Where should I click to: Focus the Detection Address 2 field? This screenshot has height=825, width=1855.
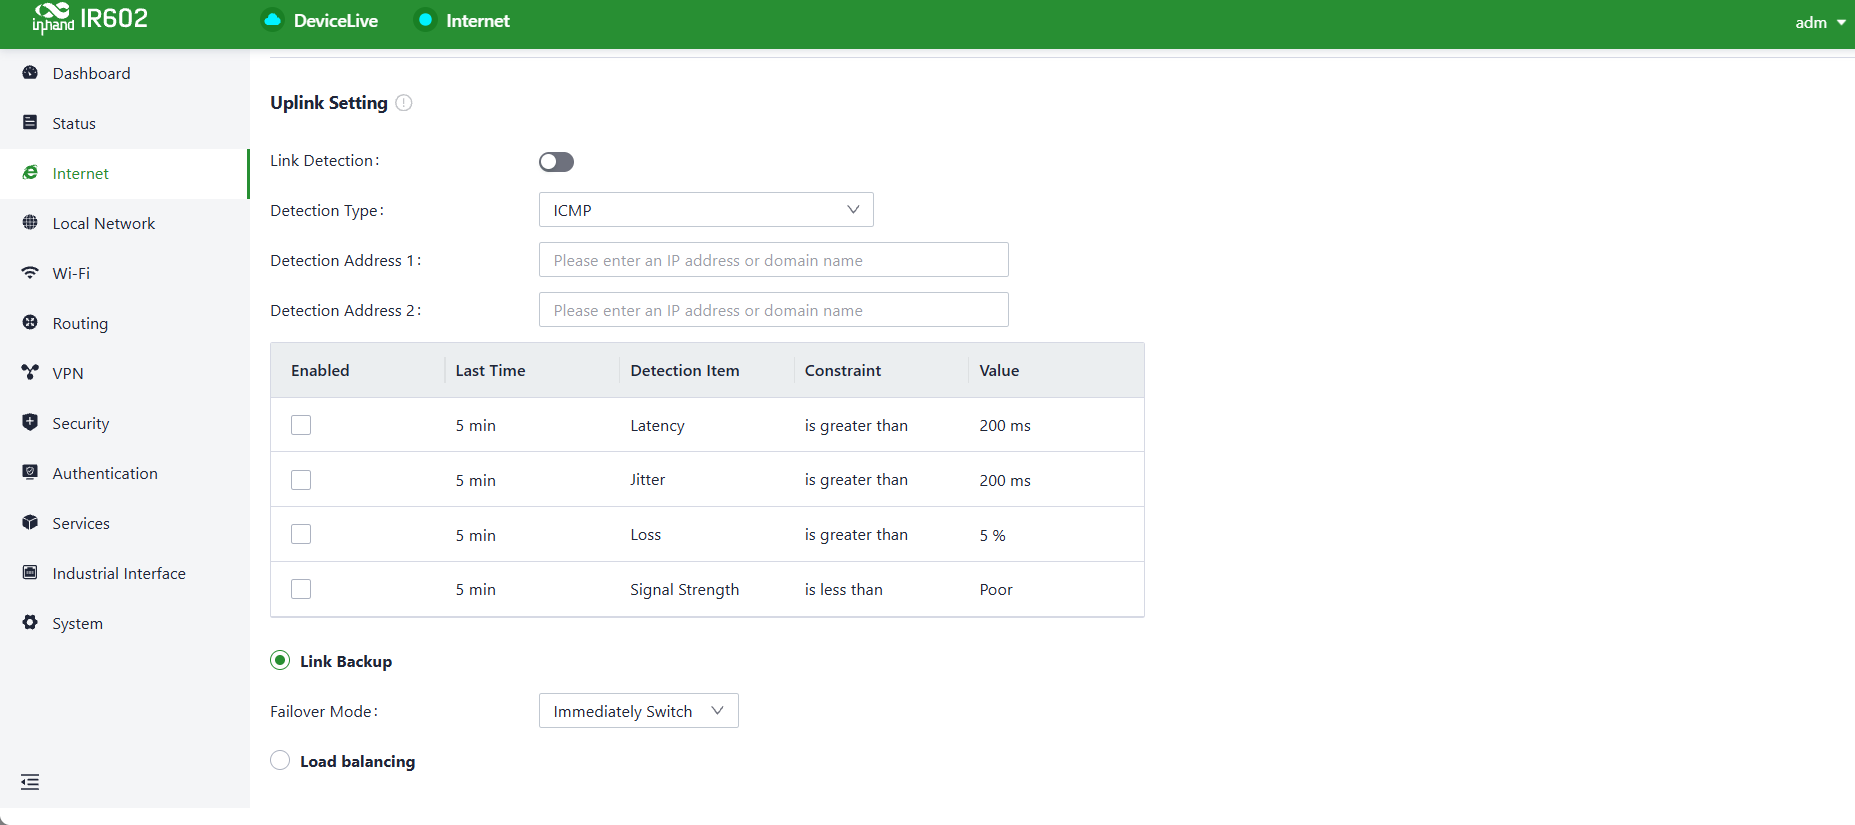(774, 310)
